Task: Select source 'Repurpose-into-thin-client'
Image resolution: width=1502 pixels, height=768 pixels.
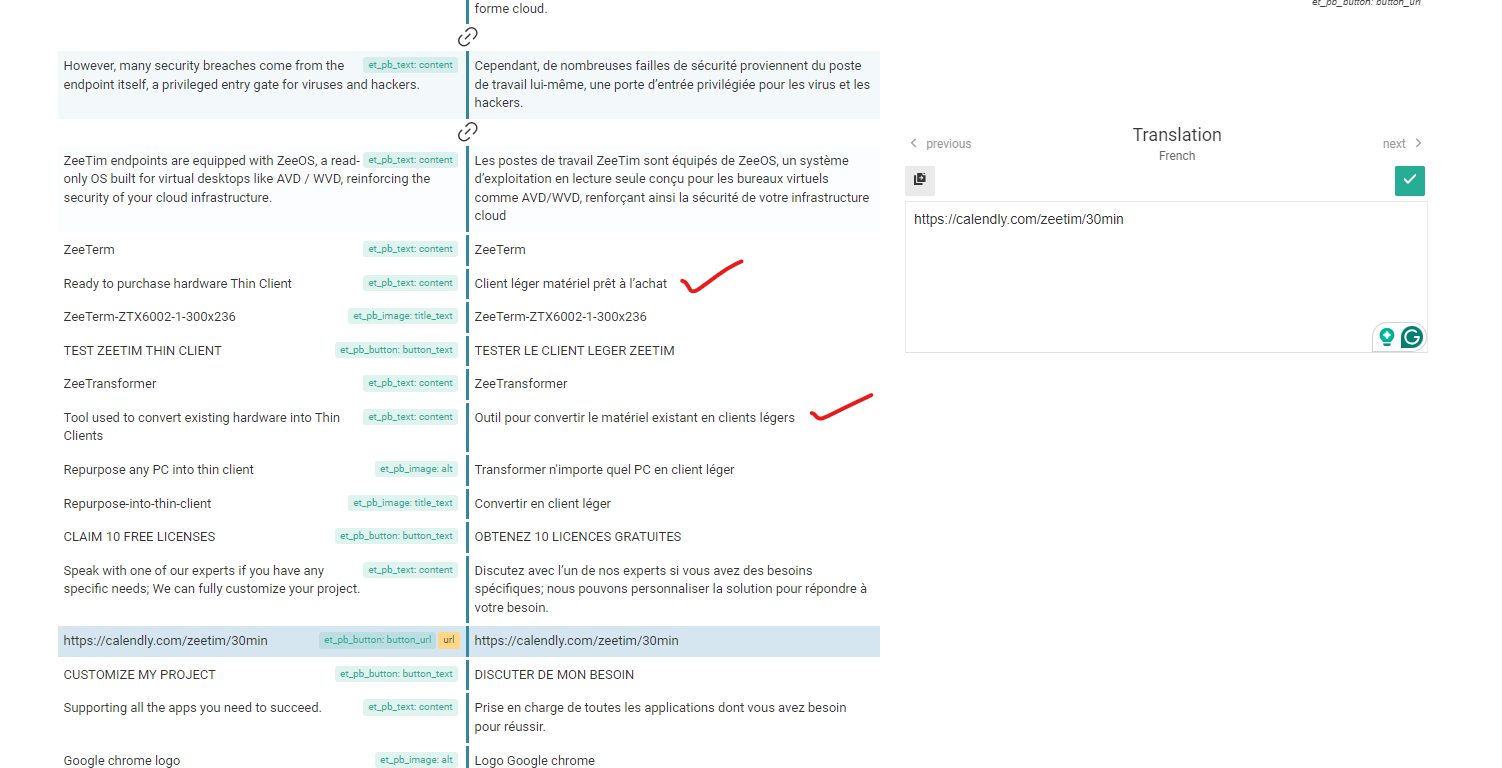Action: pos(138,504)
